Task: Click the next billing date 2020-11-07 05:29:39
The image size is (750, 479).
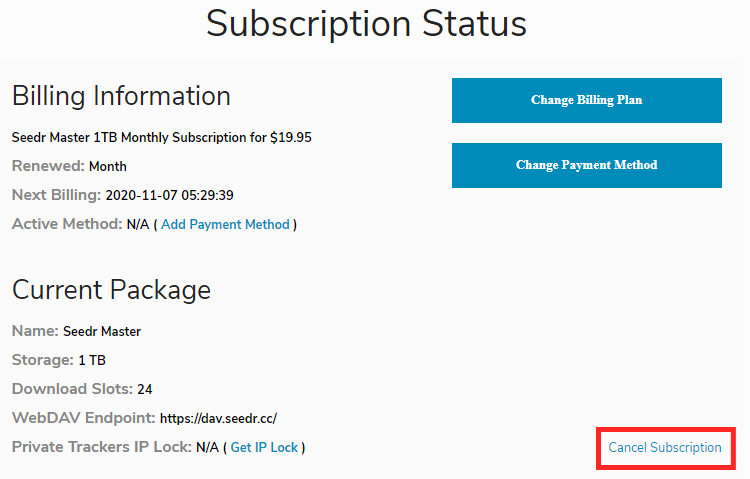Action: coord(169,195)
